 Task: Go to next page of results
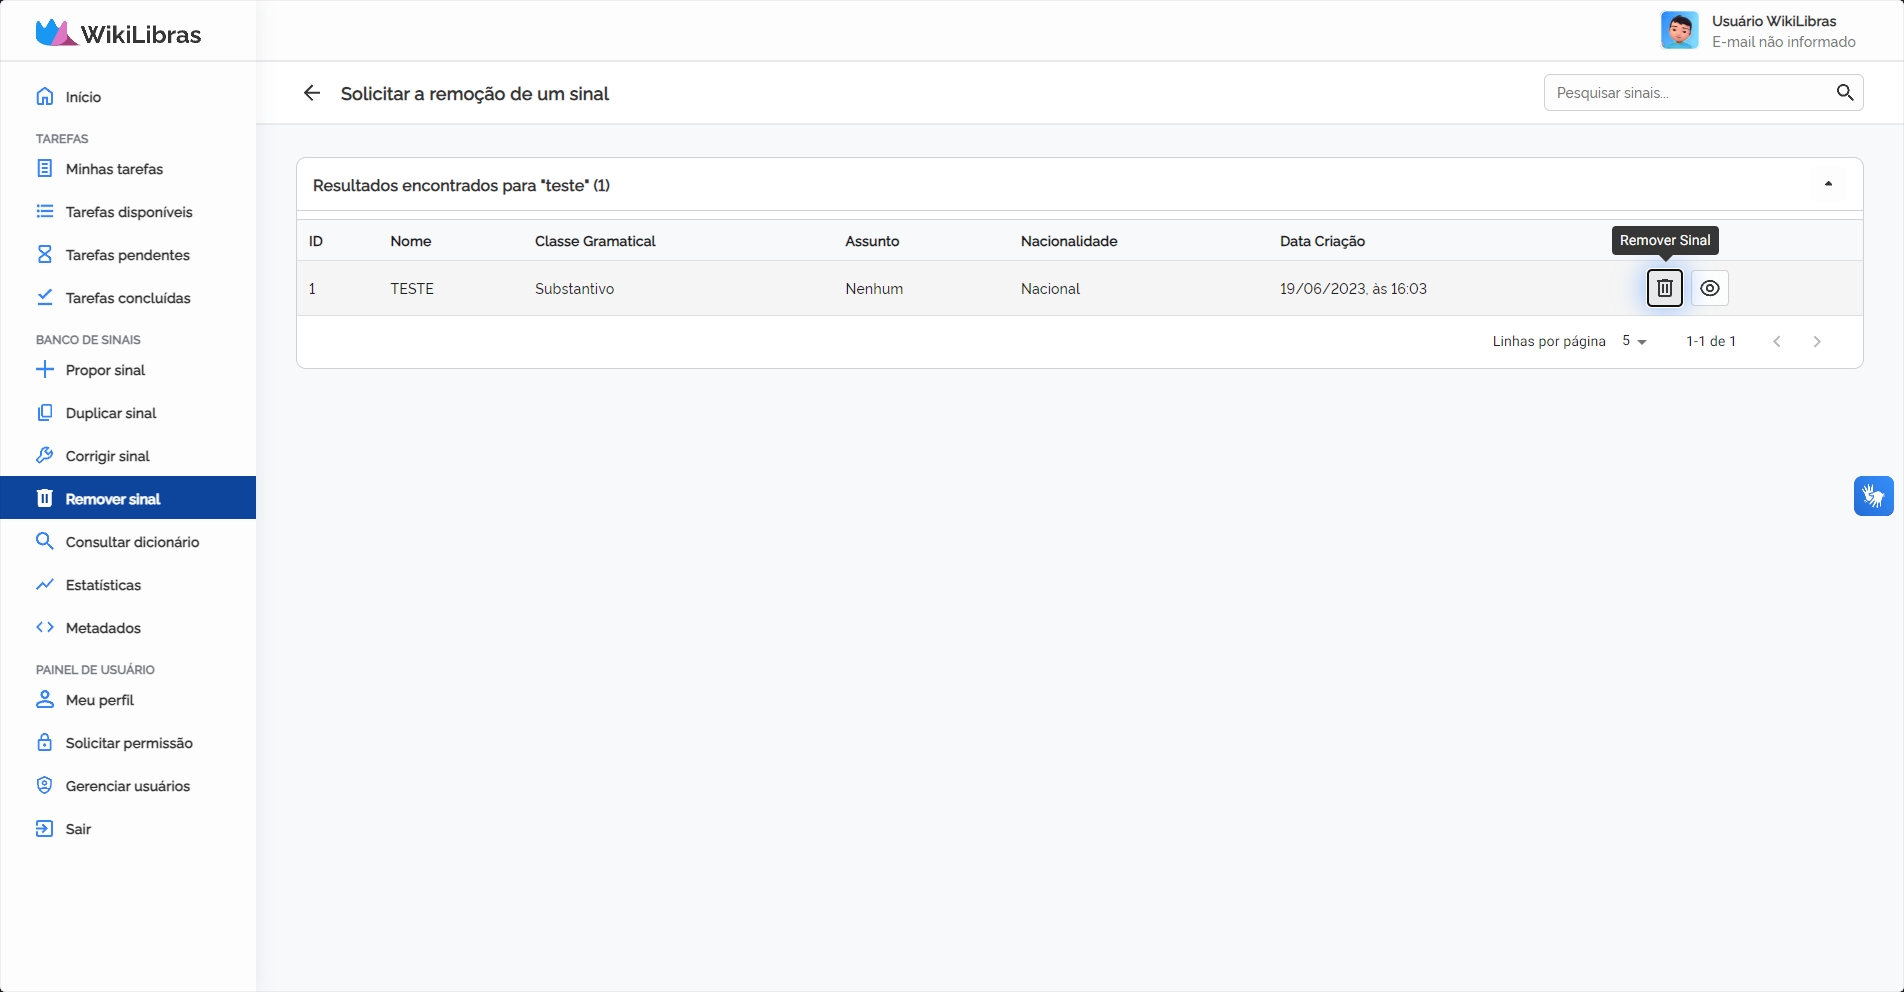tap(1817, 342)
